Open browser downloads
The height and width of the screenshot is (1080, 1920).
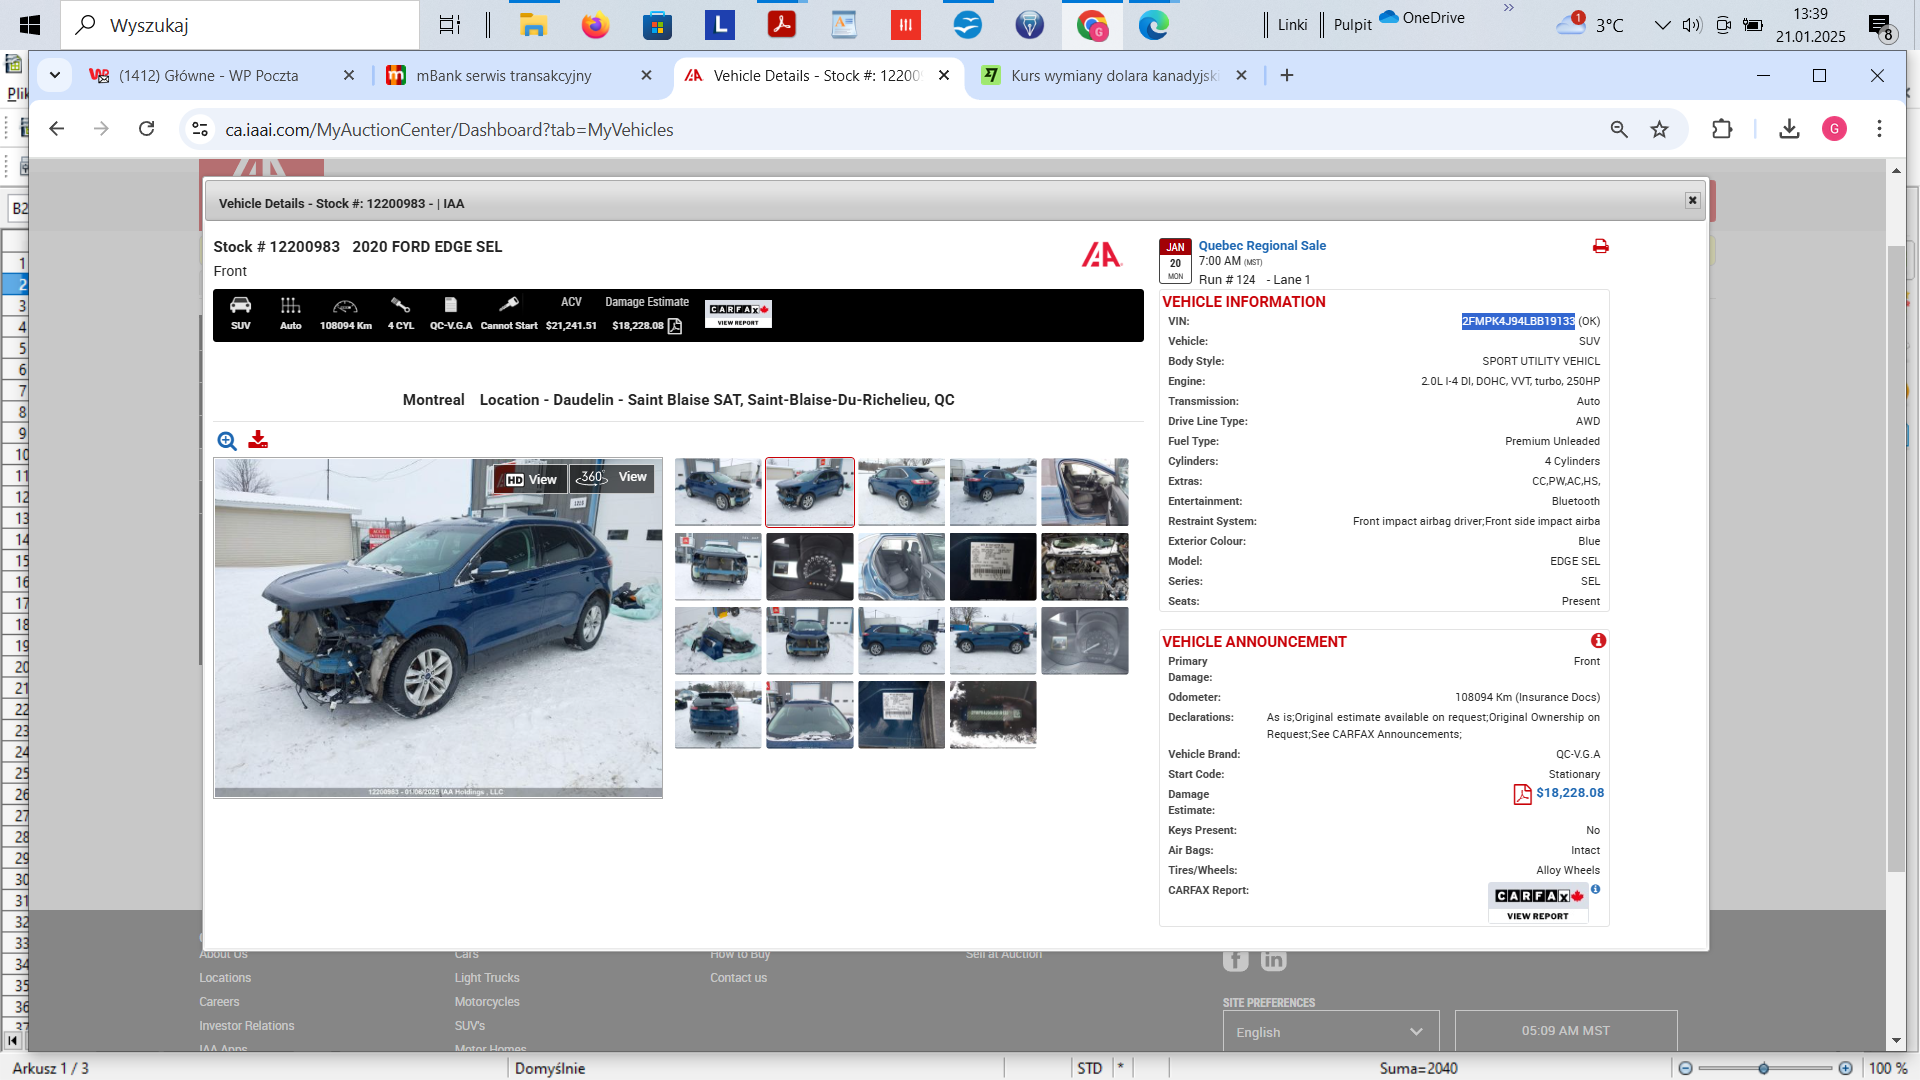tap(1790, 129)
